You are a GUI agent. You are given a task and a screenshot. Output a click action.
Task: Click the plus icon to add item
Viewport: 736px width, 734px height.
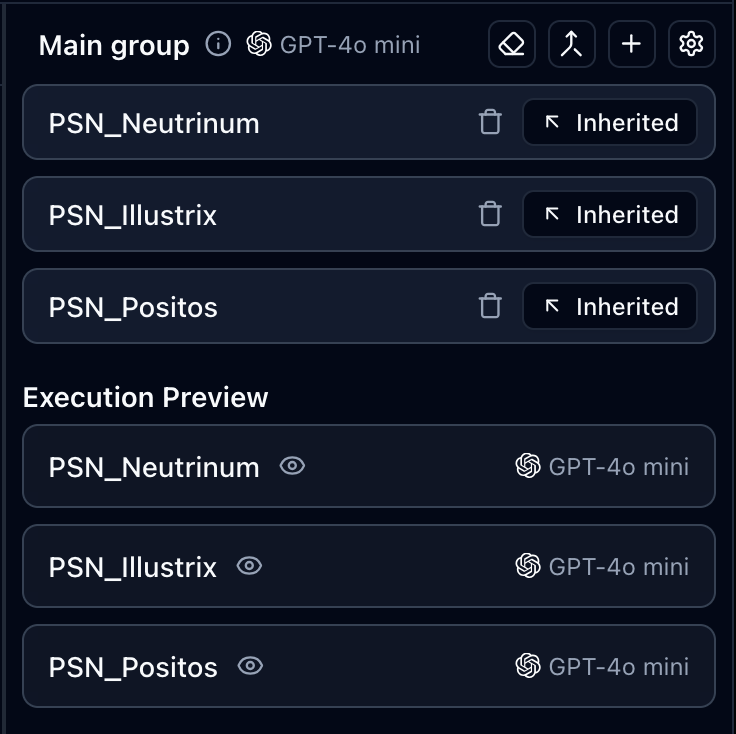point(632,45)
